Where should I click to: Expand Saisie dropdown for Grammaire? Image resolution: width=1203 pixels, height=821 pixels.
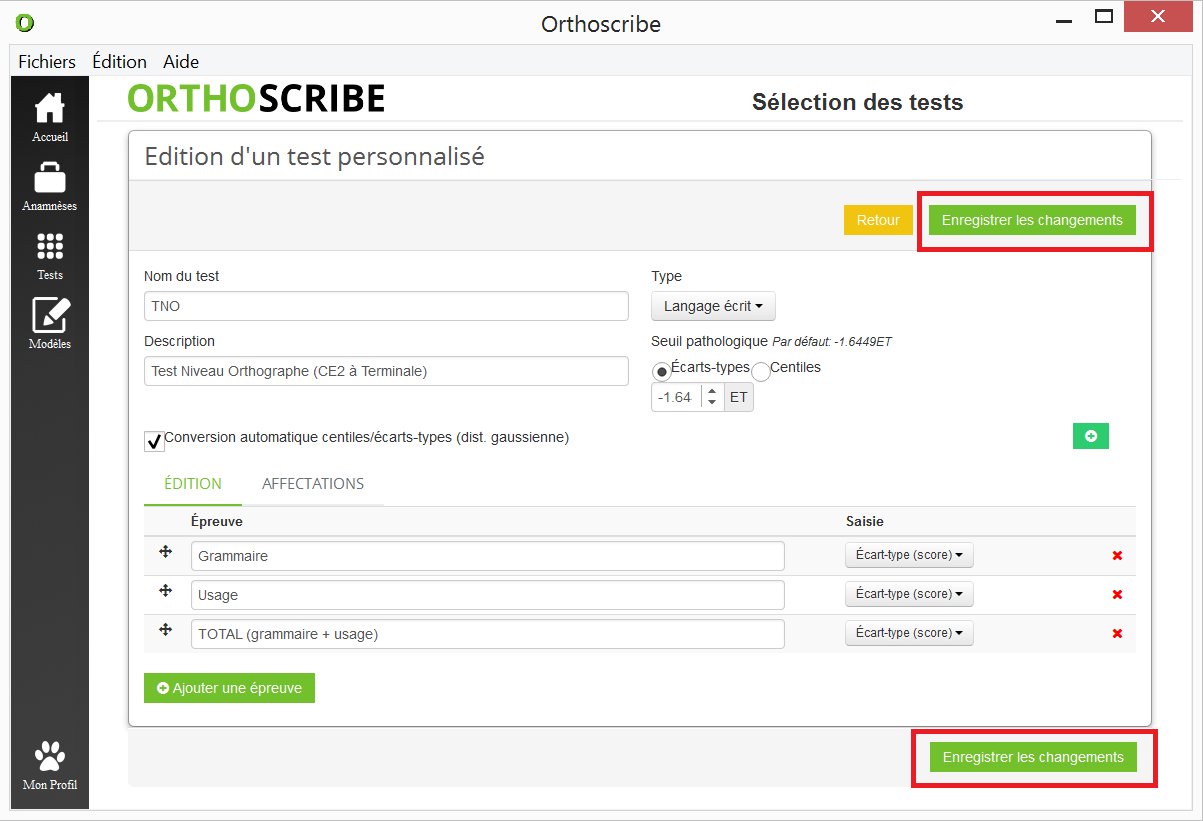(x=908, y=555)
